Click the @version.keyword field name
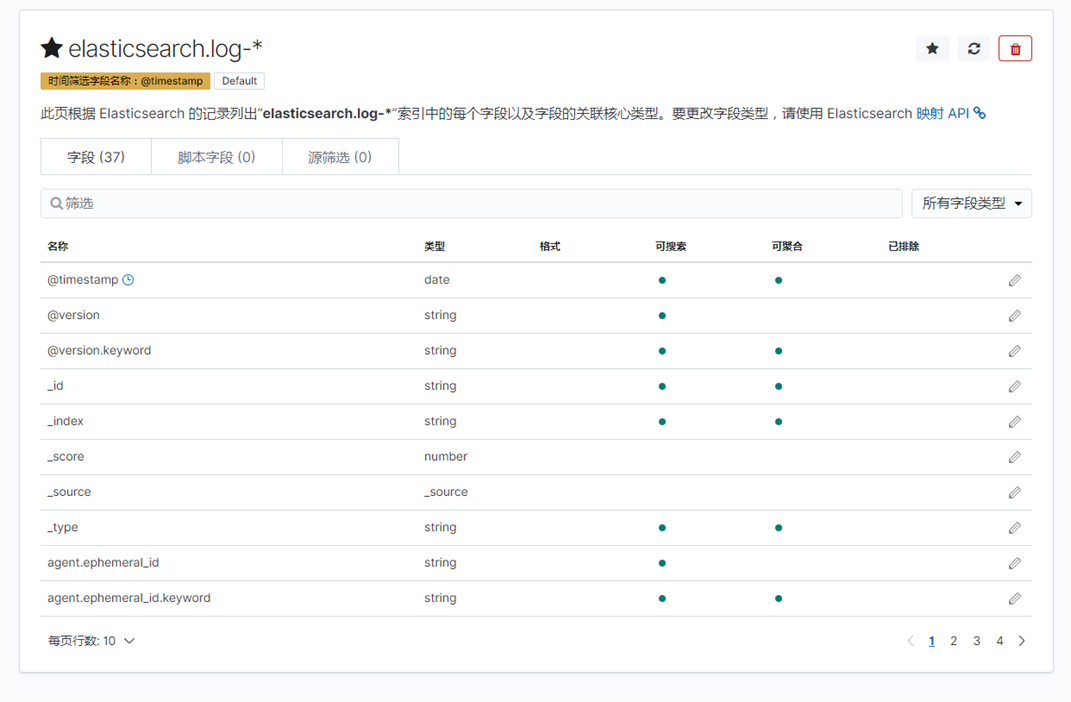Screen dimensions: 1071x702 (99, 350)
